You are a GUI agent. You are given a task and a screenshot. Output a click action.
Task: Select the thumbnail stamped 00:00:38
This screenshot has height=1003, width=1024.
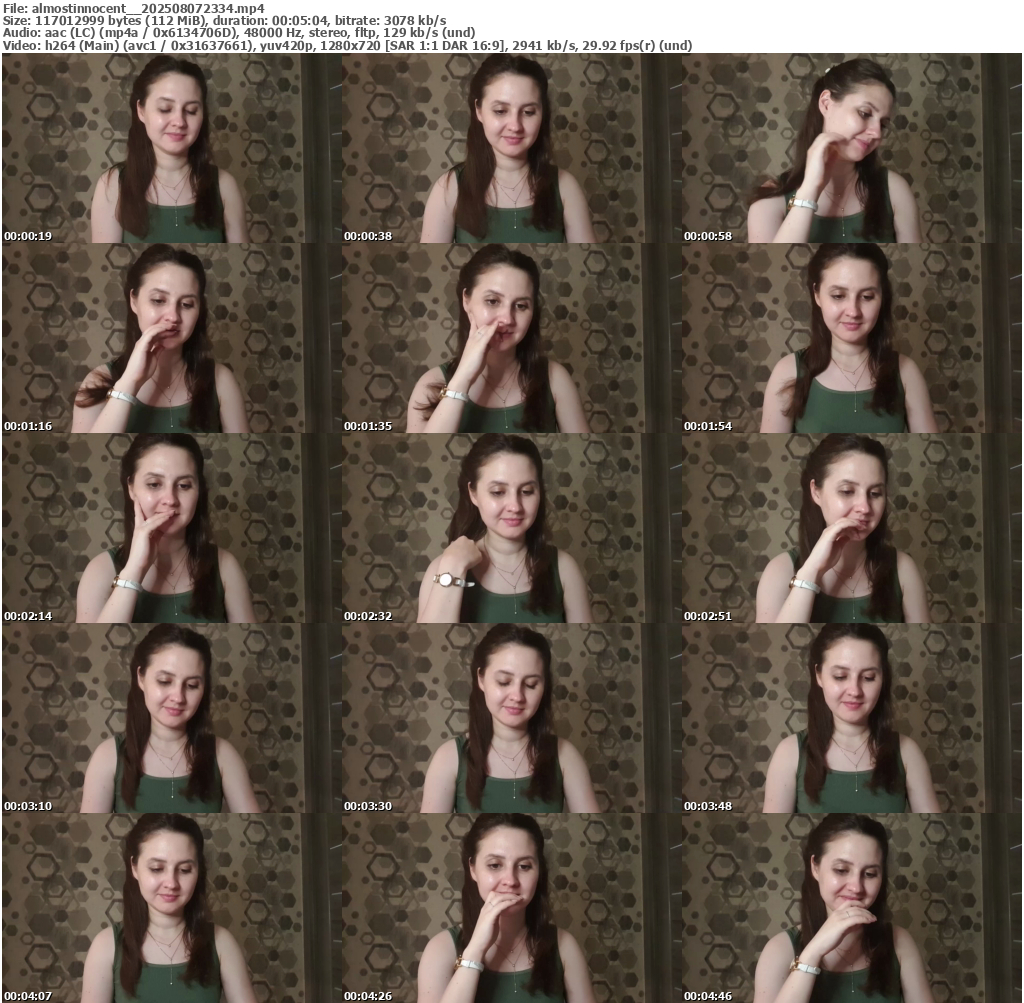(511, 148)
